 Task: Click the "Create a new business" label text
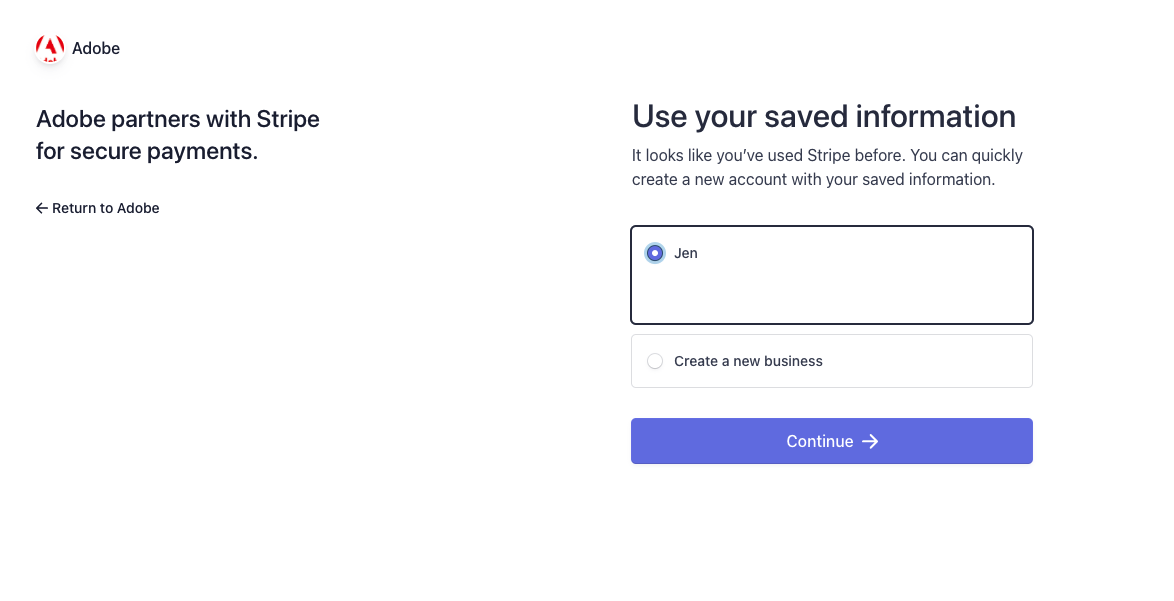(x=748, y=361)
